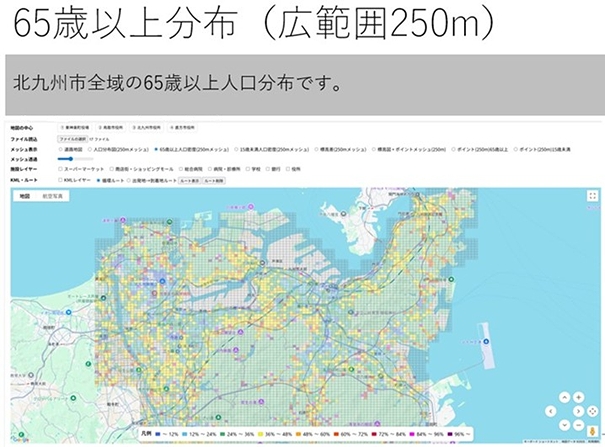Click the ファイルの選択 button
The image size is (605, 447).
[x=75, y=139]
